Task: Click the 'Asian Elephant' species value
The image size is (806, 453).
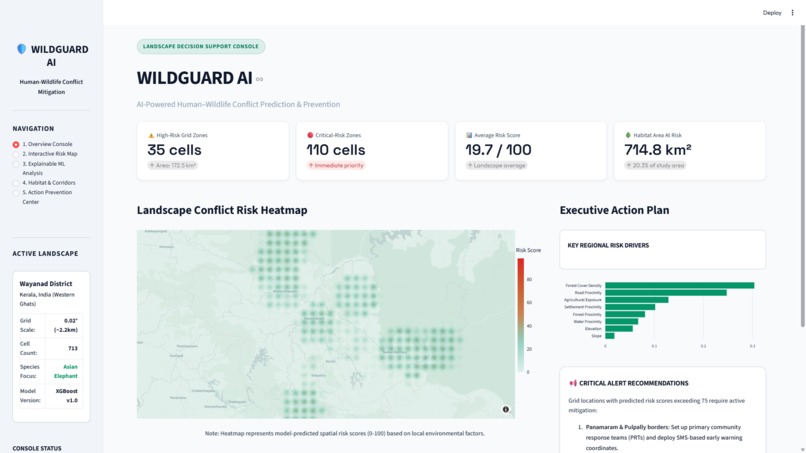Action: tap(66, 371)
